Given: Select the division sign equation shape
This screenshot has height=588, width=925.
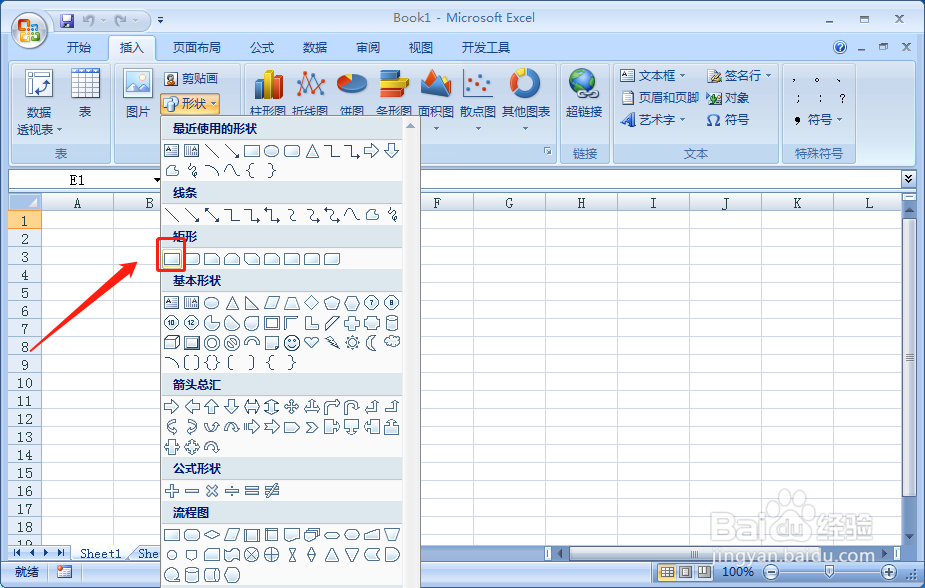Looking at the screenshot, I should pos(232,490).
